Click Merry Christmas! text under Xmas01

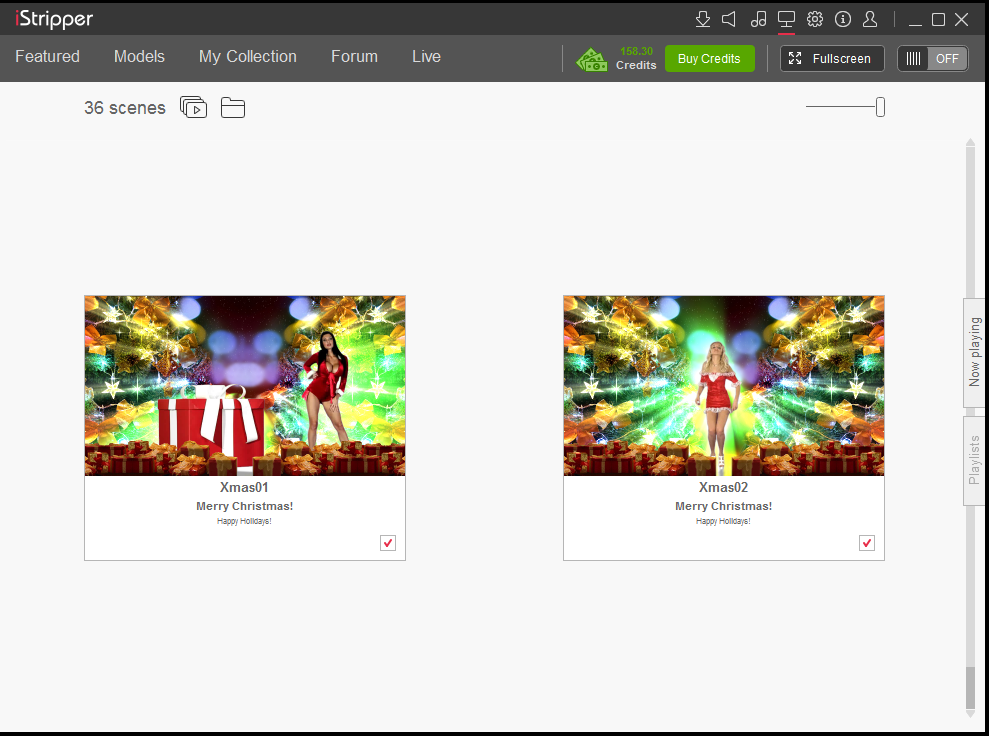click(245, 506)
